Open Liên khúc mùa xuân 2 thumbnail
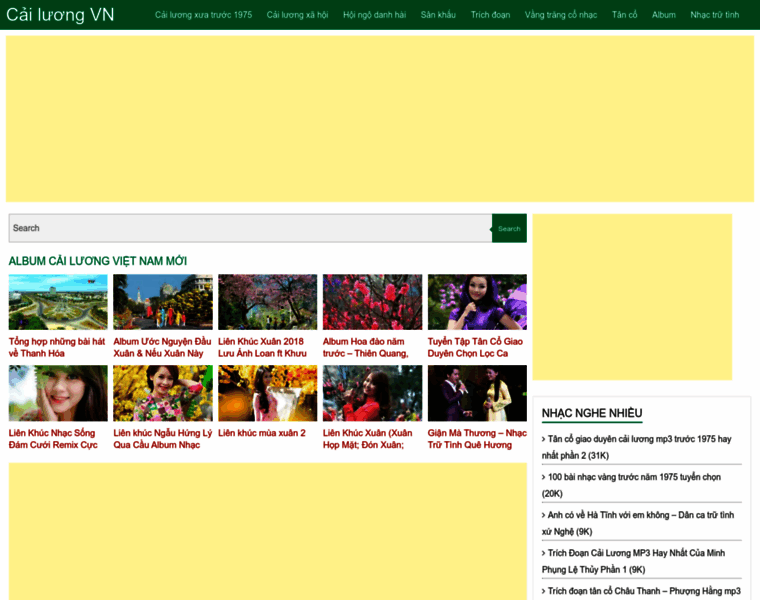This screenshot has width=760, height=600. pos(268,393)
